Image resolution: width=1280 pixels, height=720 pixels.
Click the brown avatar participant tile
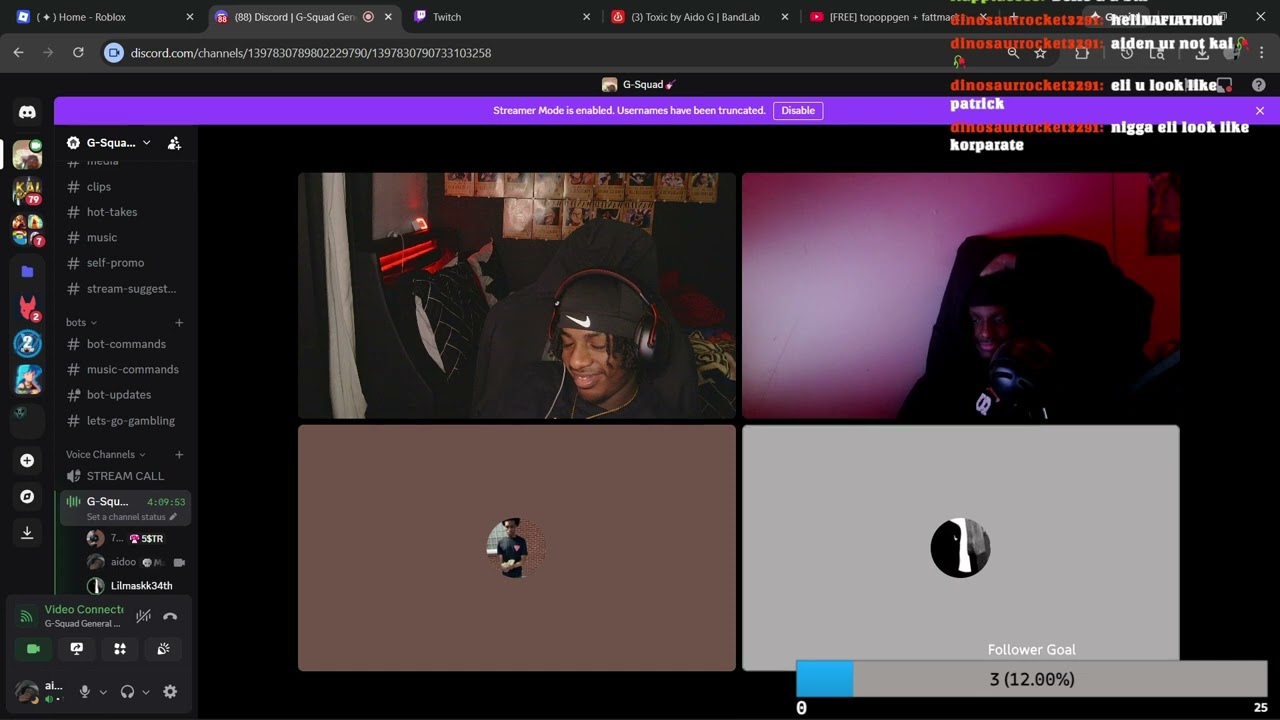[x=517, y=548]
